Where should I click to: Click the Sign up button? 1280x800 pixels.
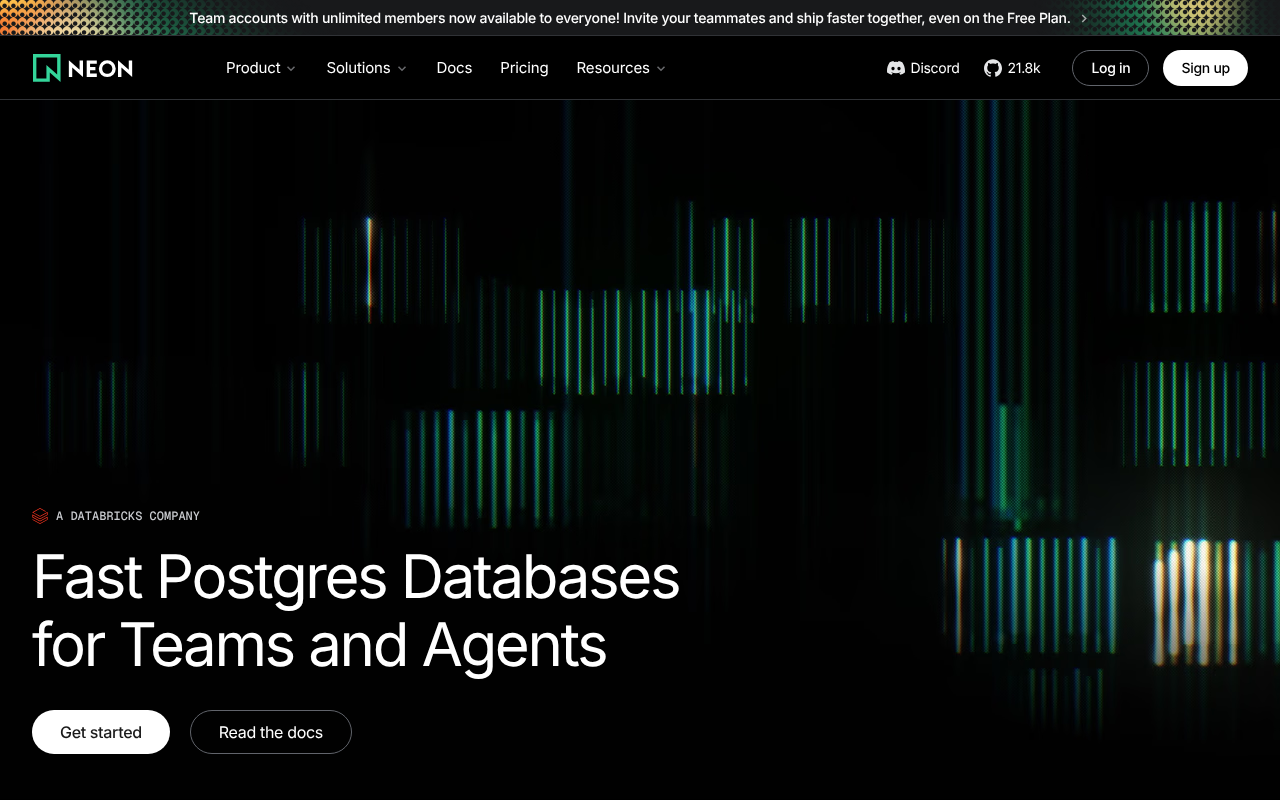(x=1205, y=68)
